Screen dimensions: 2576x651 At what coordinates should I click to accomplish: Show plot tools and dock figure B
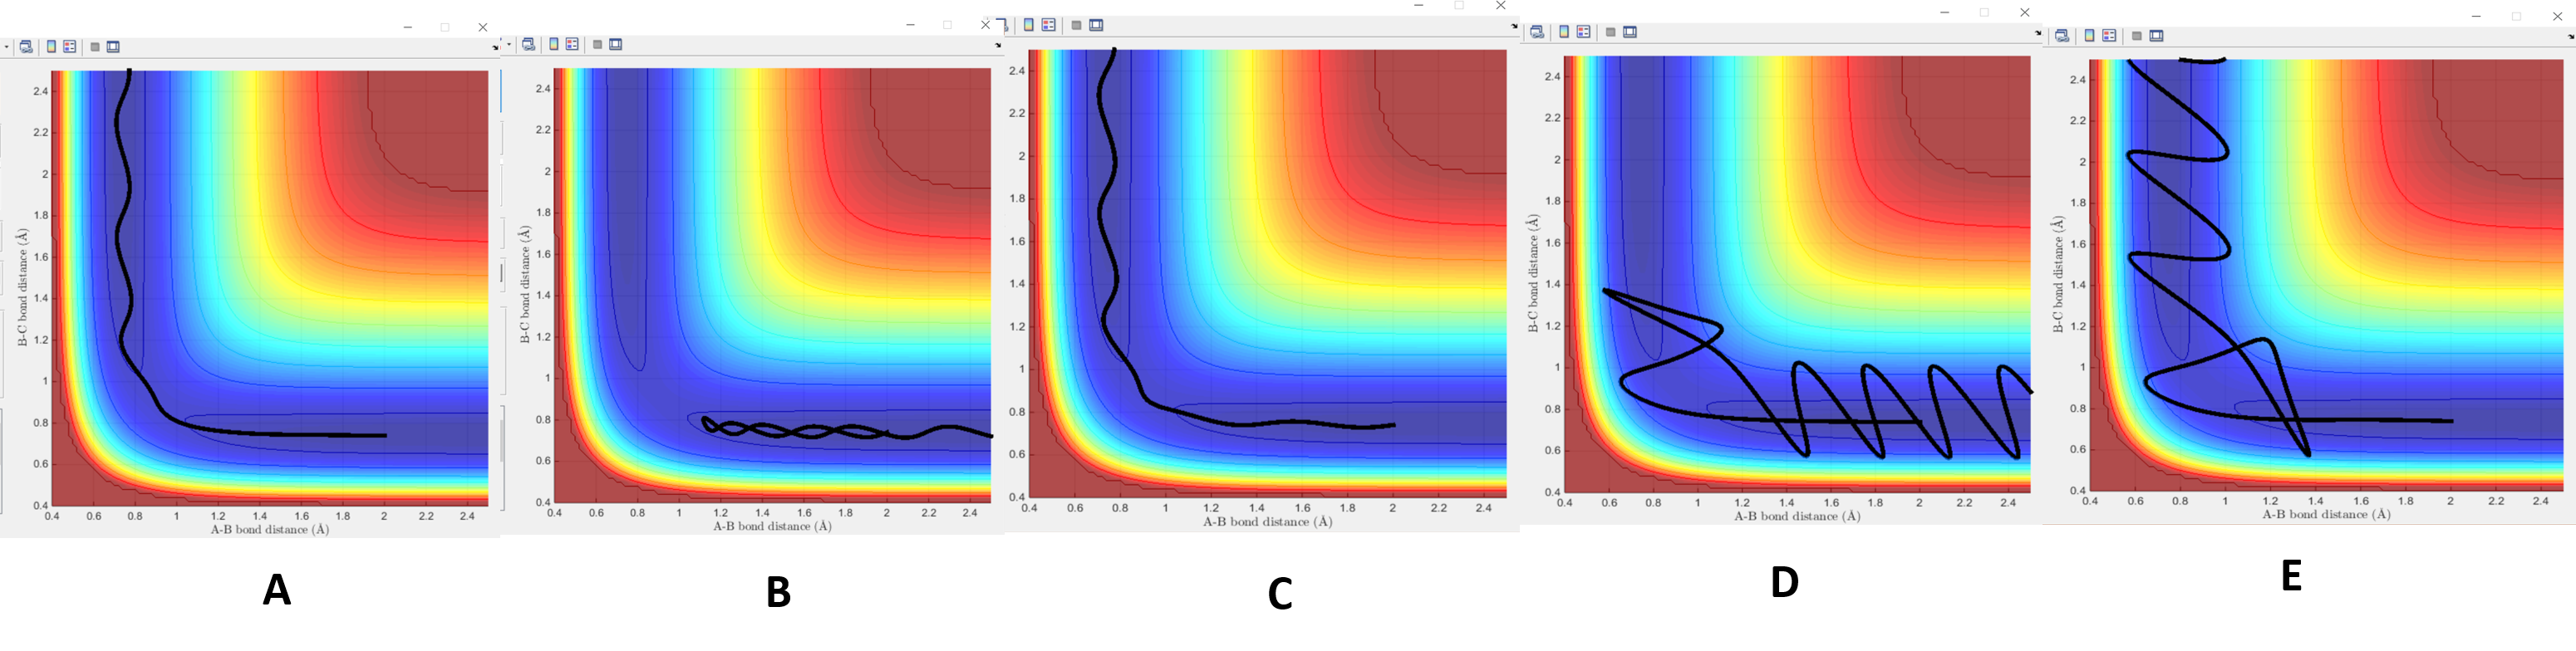click(x=616, y=44)
